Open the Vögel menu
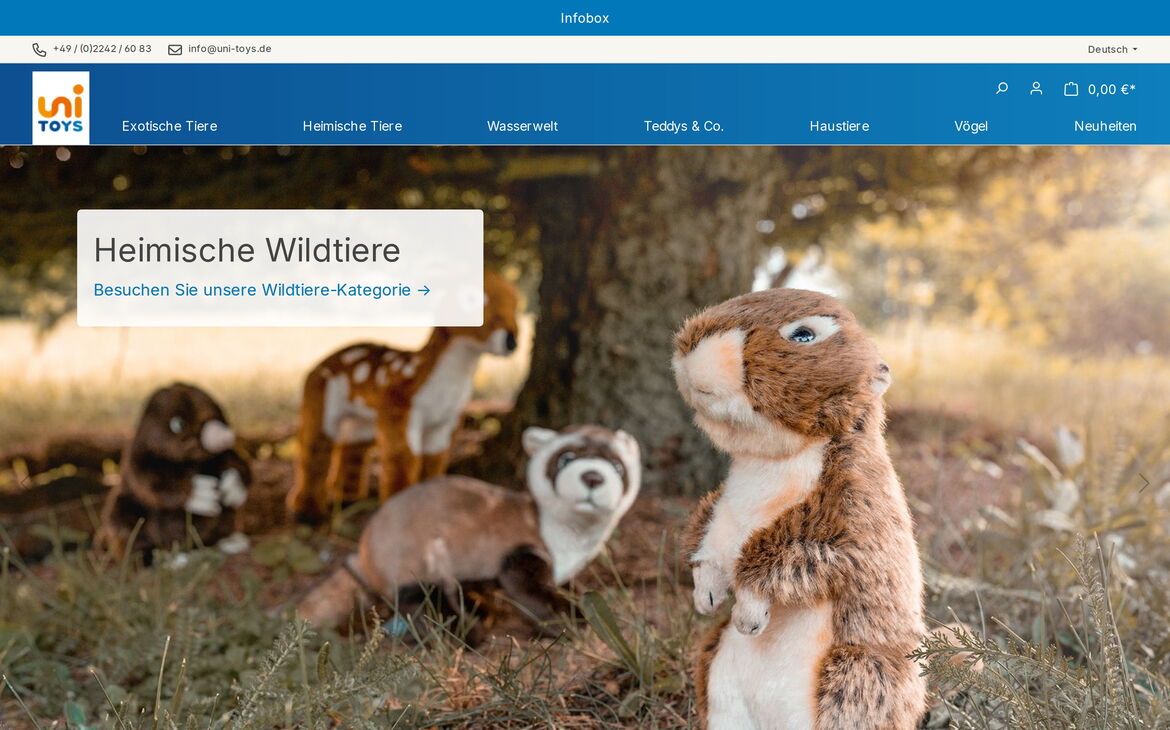 [971, 126]
